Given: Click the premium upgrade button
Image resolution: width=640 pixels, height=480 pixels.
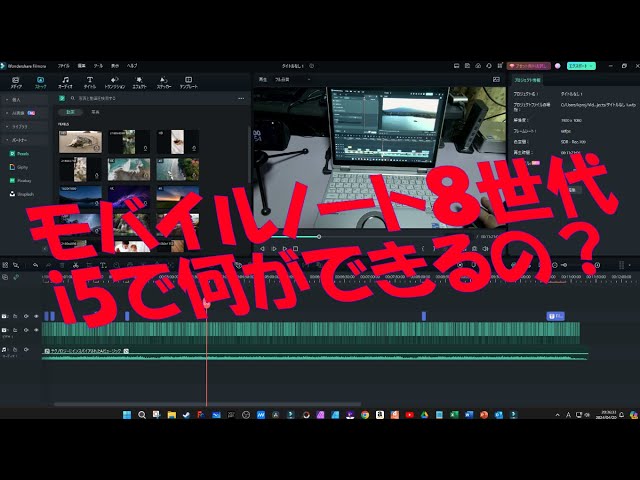Looking at the screenshot, I should coord(529,66).
